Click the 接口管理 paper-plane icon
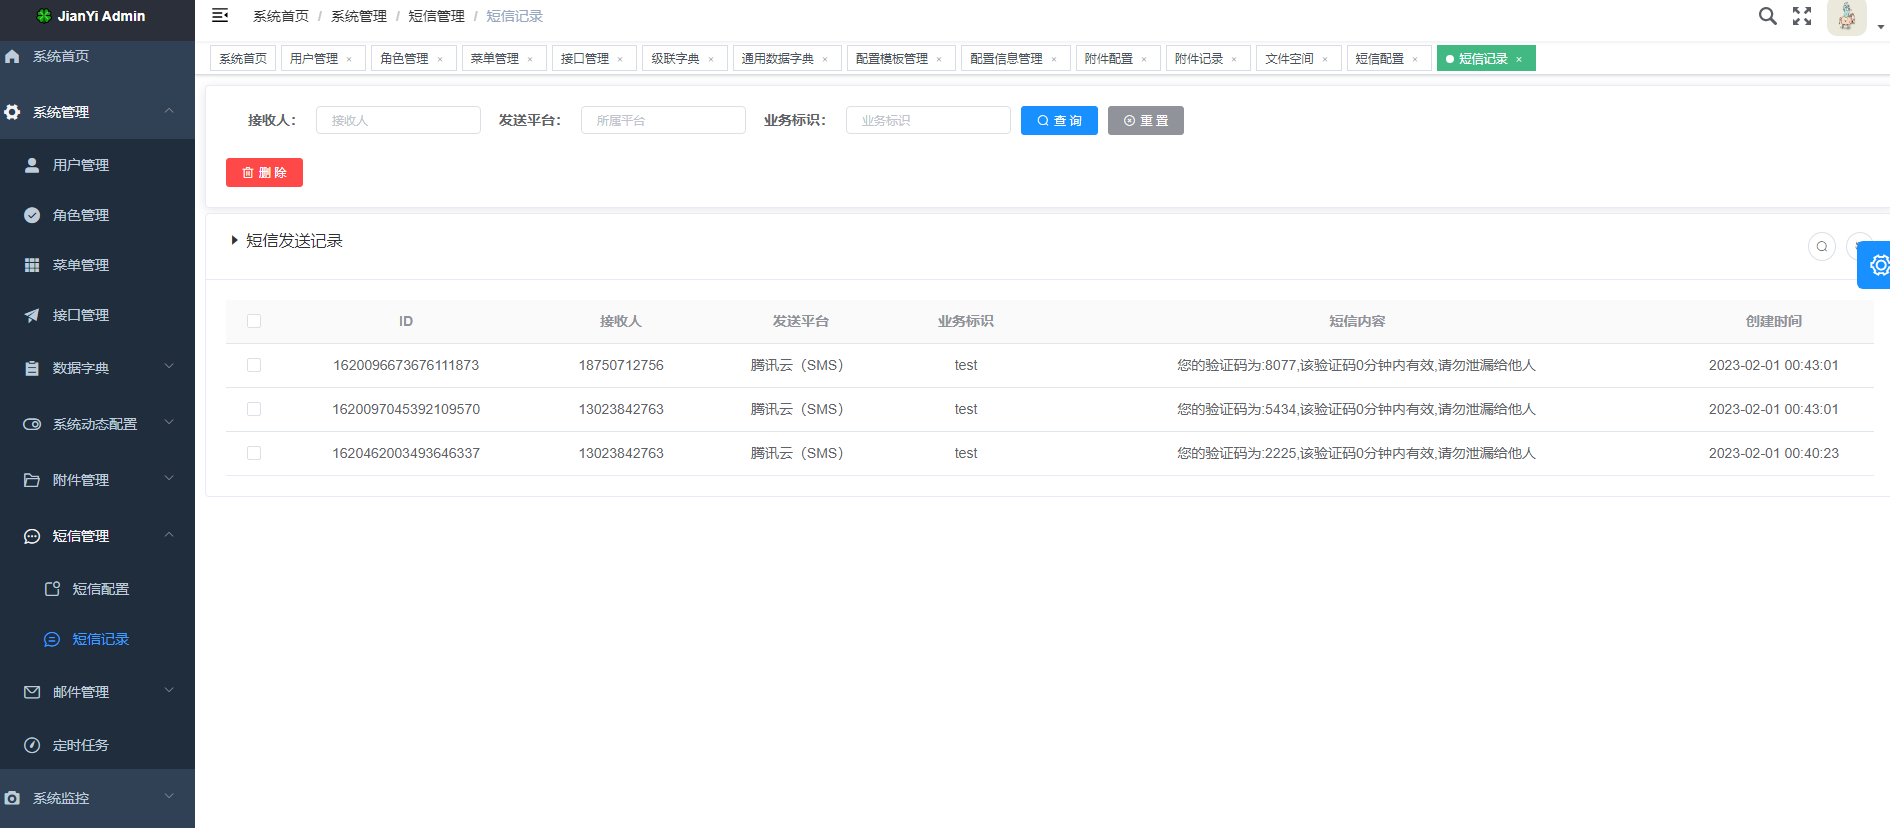Viewport: 1890px width, 828px height. click(32, 315)
